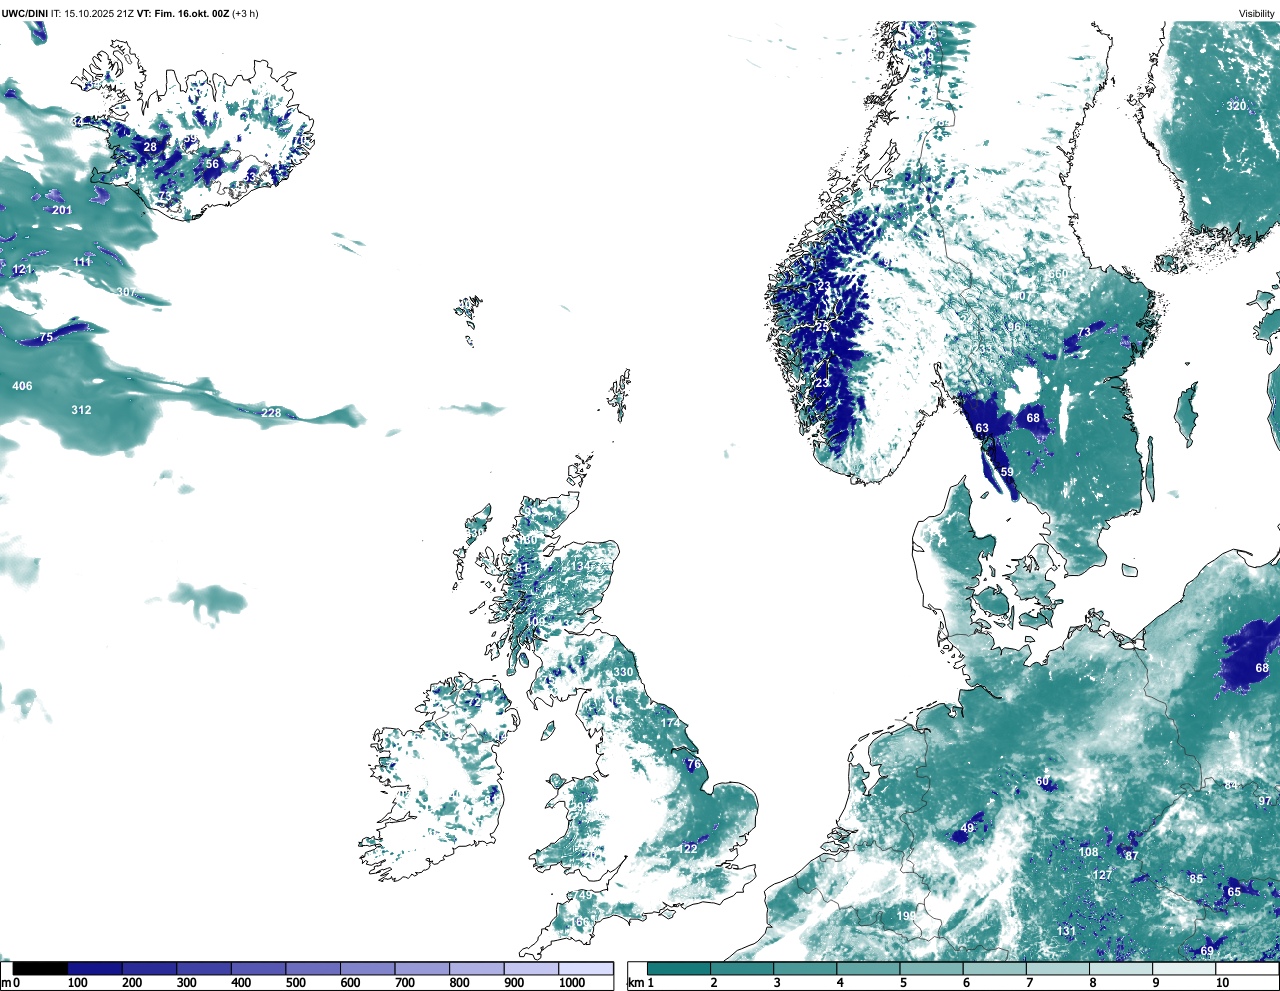Select the teal swatch between 4 and 5 km

[868, 968]
